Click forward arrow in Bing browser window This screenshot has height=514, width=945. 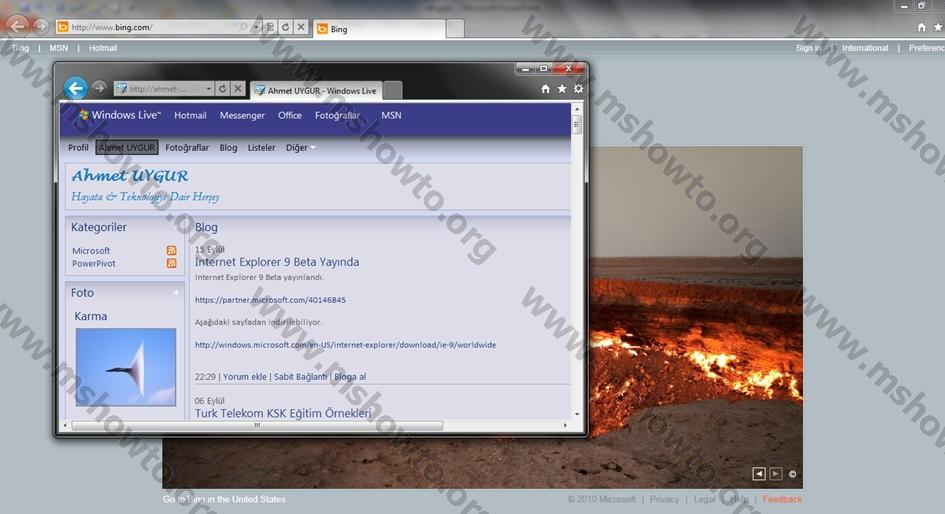40,27
